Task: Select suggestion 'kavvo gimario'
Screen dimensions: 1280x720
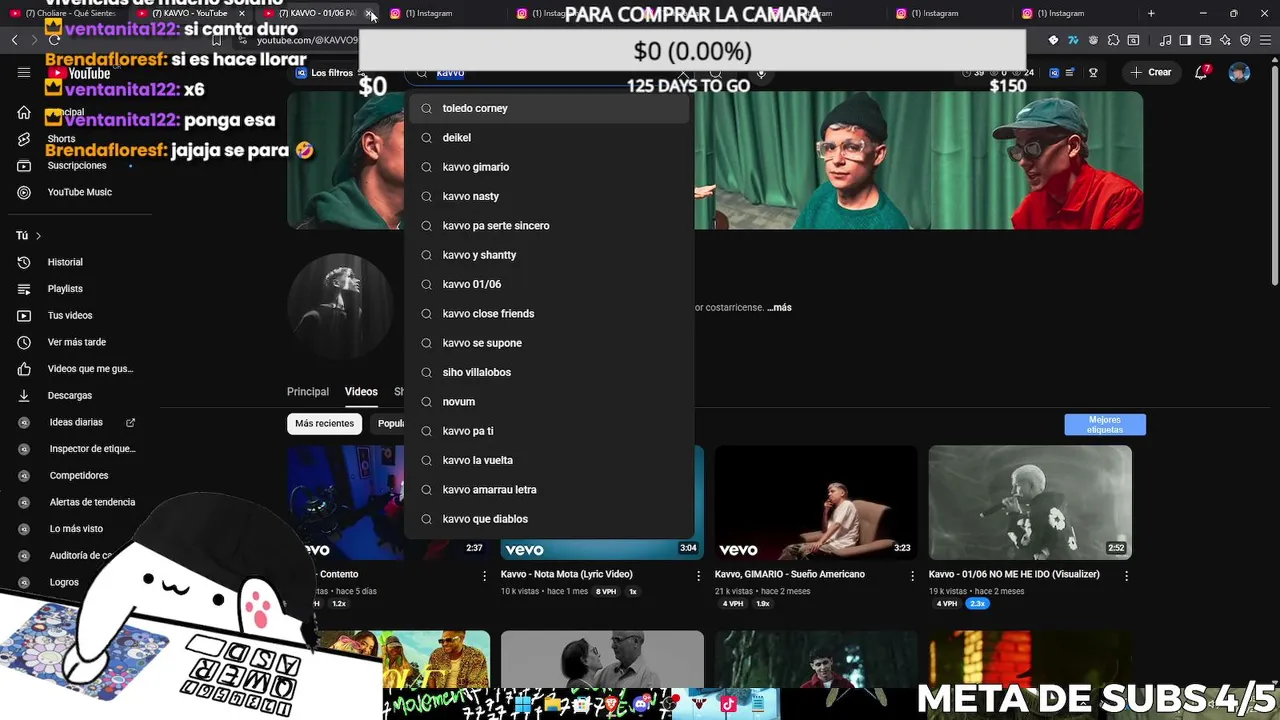Action: click(x=549, y=167)
